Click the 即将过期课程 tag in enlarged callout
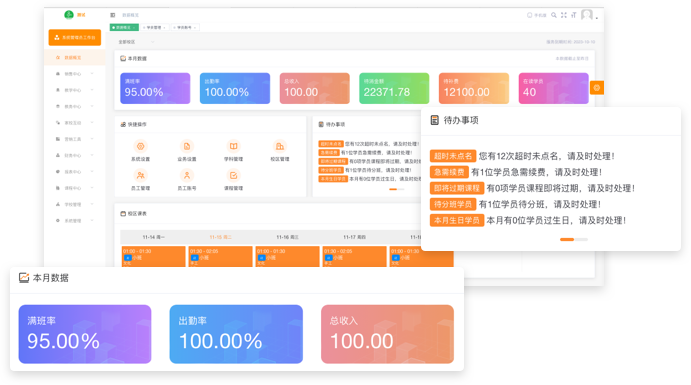691x385 pixels. [x=457, y=188]
